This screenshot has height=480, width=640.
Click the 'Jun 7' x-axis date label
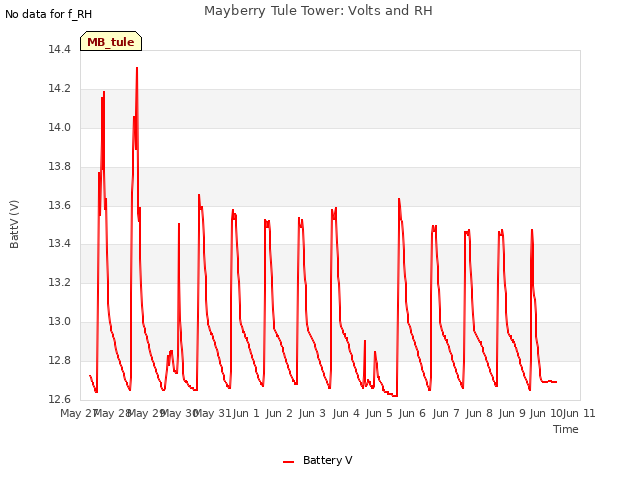click(446, 413)
